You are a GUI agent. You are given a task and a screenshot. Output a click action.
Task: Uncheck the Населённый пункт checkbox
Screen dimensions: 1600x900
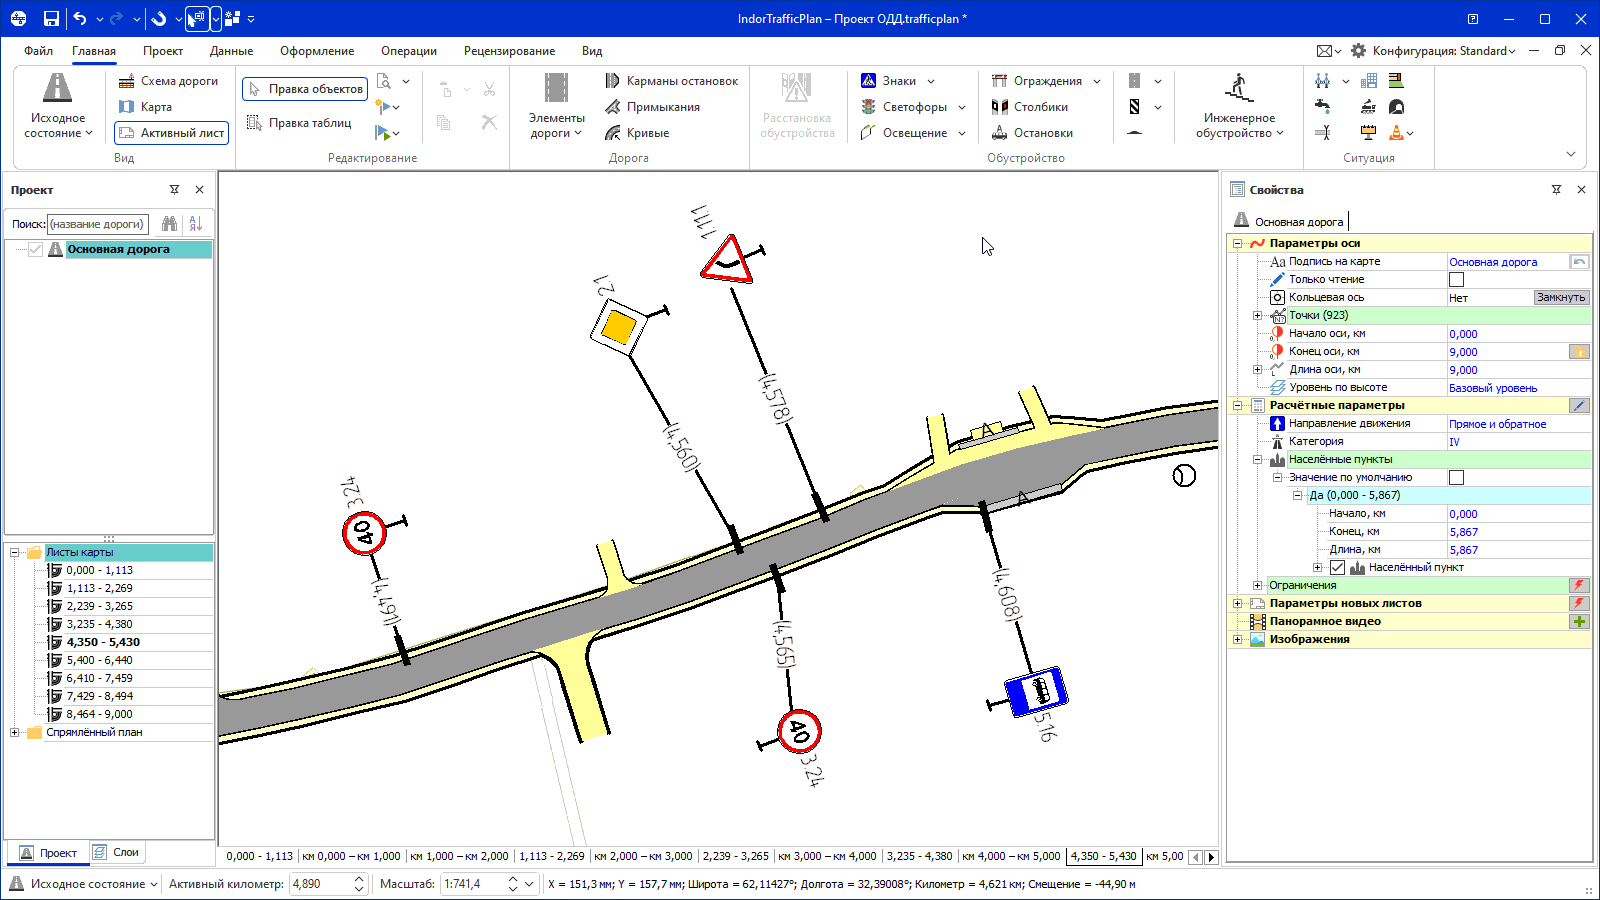[x=1337, y=568]
